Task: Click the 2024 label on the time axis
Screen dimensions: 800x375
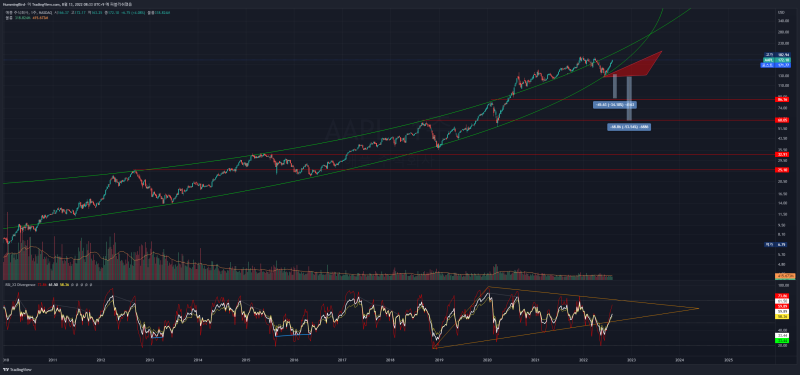Action: point(680,360)
